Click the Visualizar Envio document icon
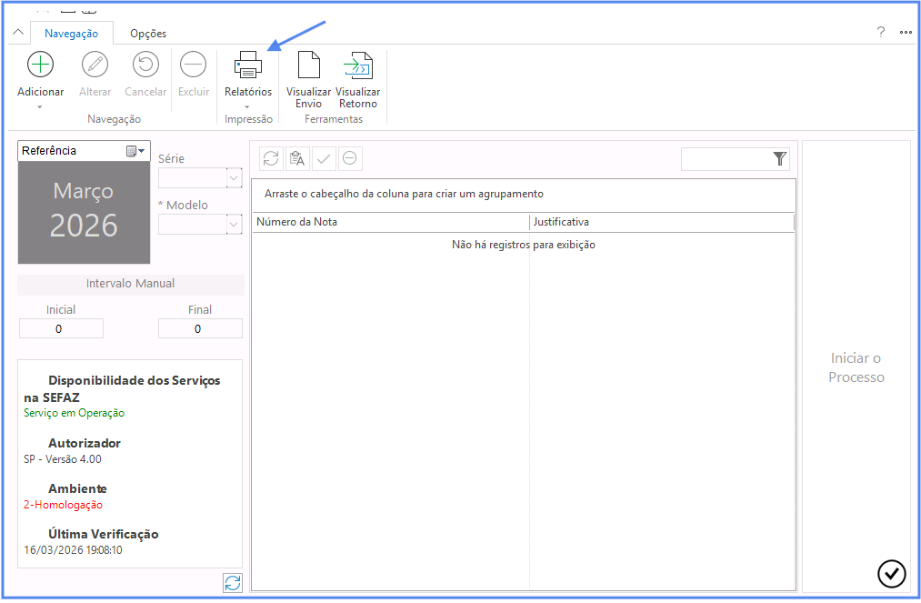This screenshot has height=603, width=921. coord(308,66)
